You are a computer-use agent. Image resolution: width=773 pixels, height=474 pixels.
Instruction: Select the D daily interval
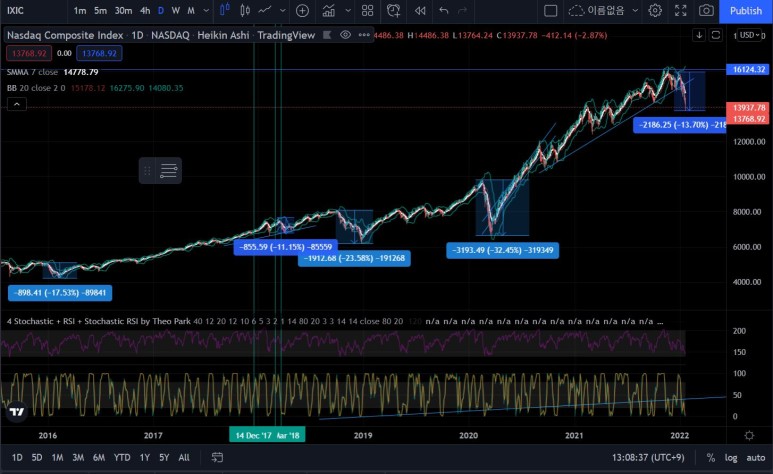[161, 10]
